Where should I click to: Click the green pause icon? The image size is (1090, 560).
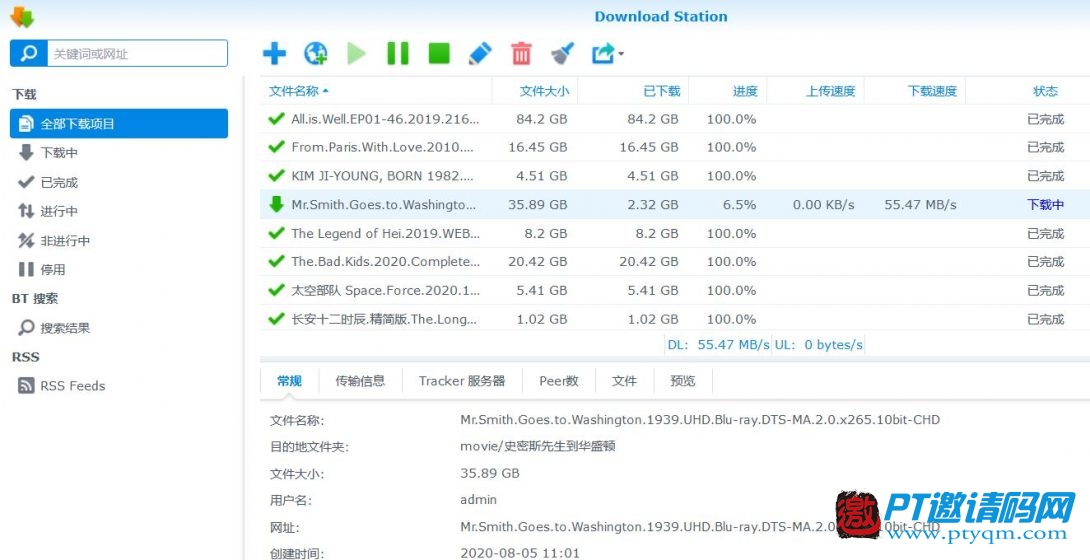pyautogui.click(x=398, y=53)
